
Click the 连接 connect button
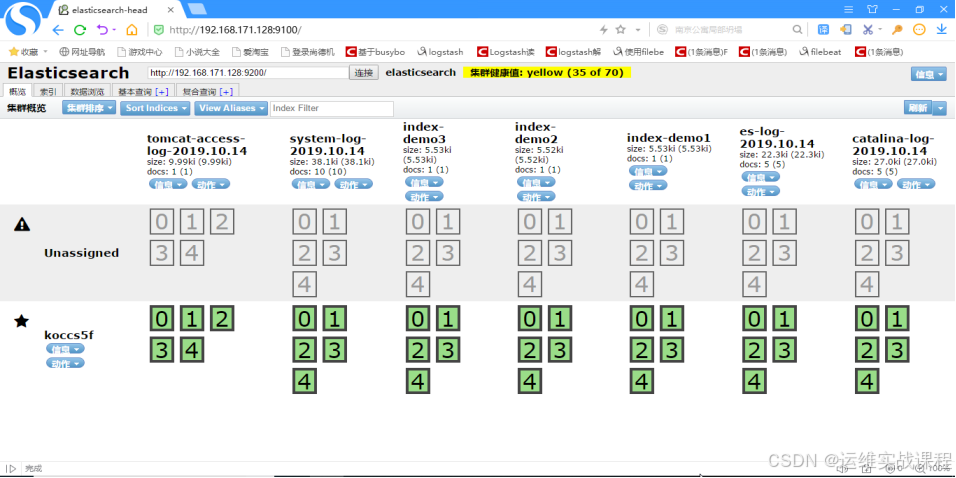[x=364, y=73]
